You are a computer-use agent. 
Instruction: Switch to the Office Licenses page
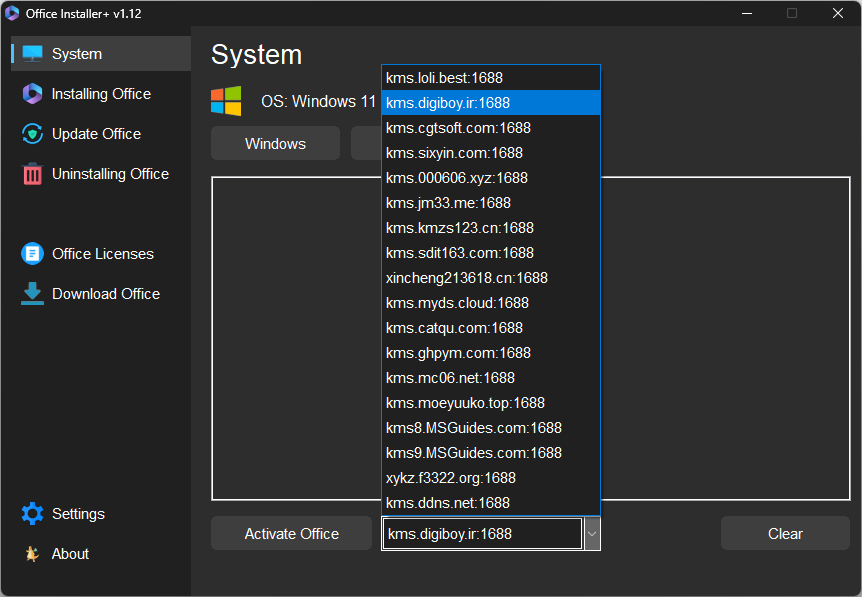click(x=101, y=253)
